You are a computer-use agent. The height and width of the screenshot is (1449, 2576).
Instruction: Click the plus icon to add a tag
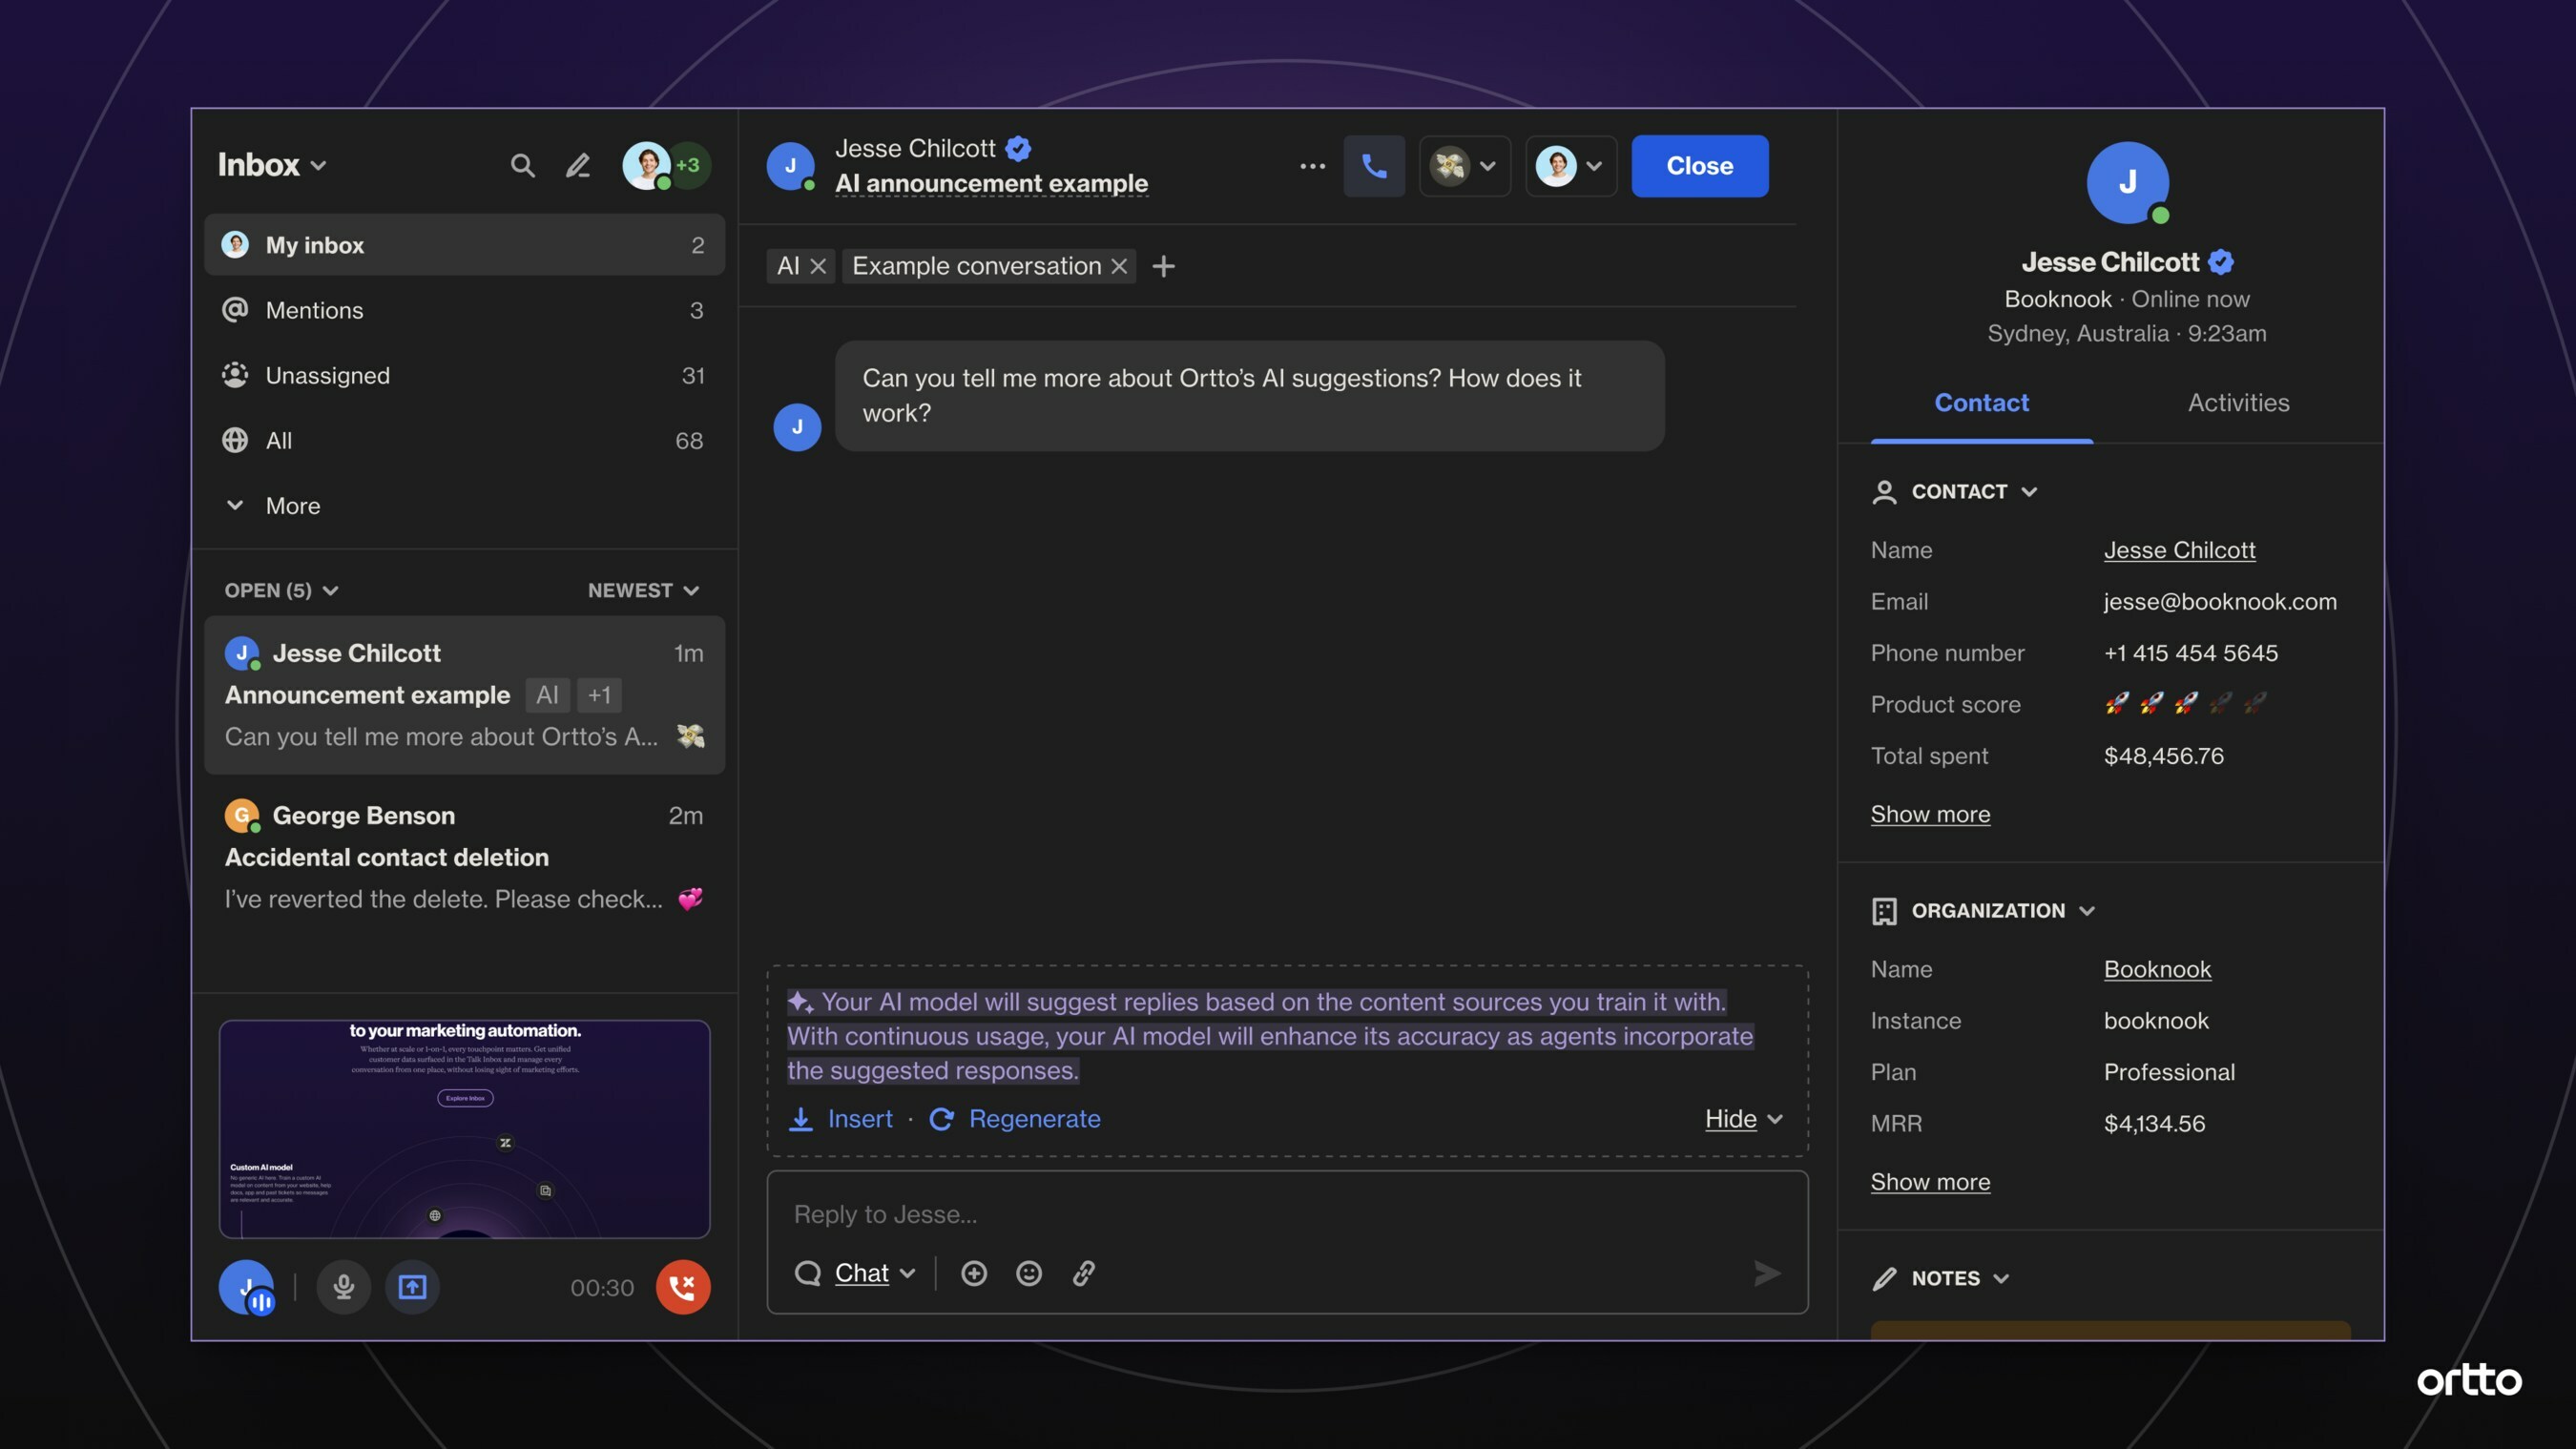point(1163,266)
